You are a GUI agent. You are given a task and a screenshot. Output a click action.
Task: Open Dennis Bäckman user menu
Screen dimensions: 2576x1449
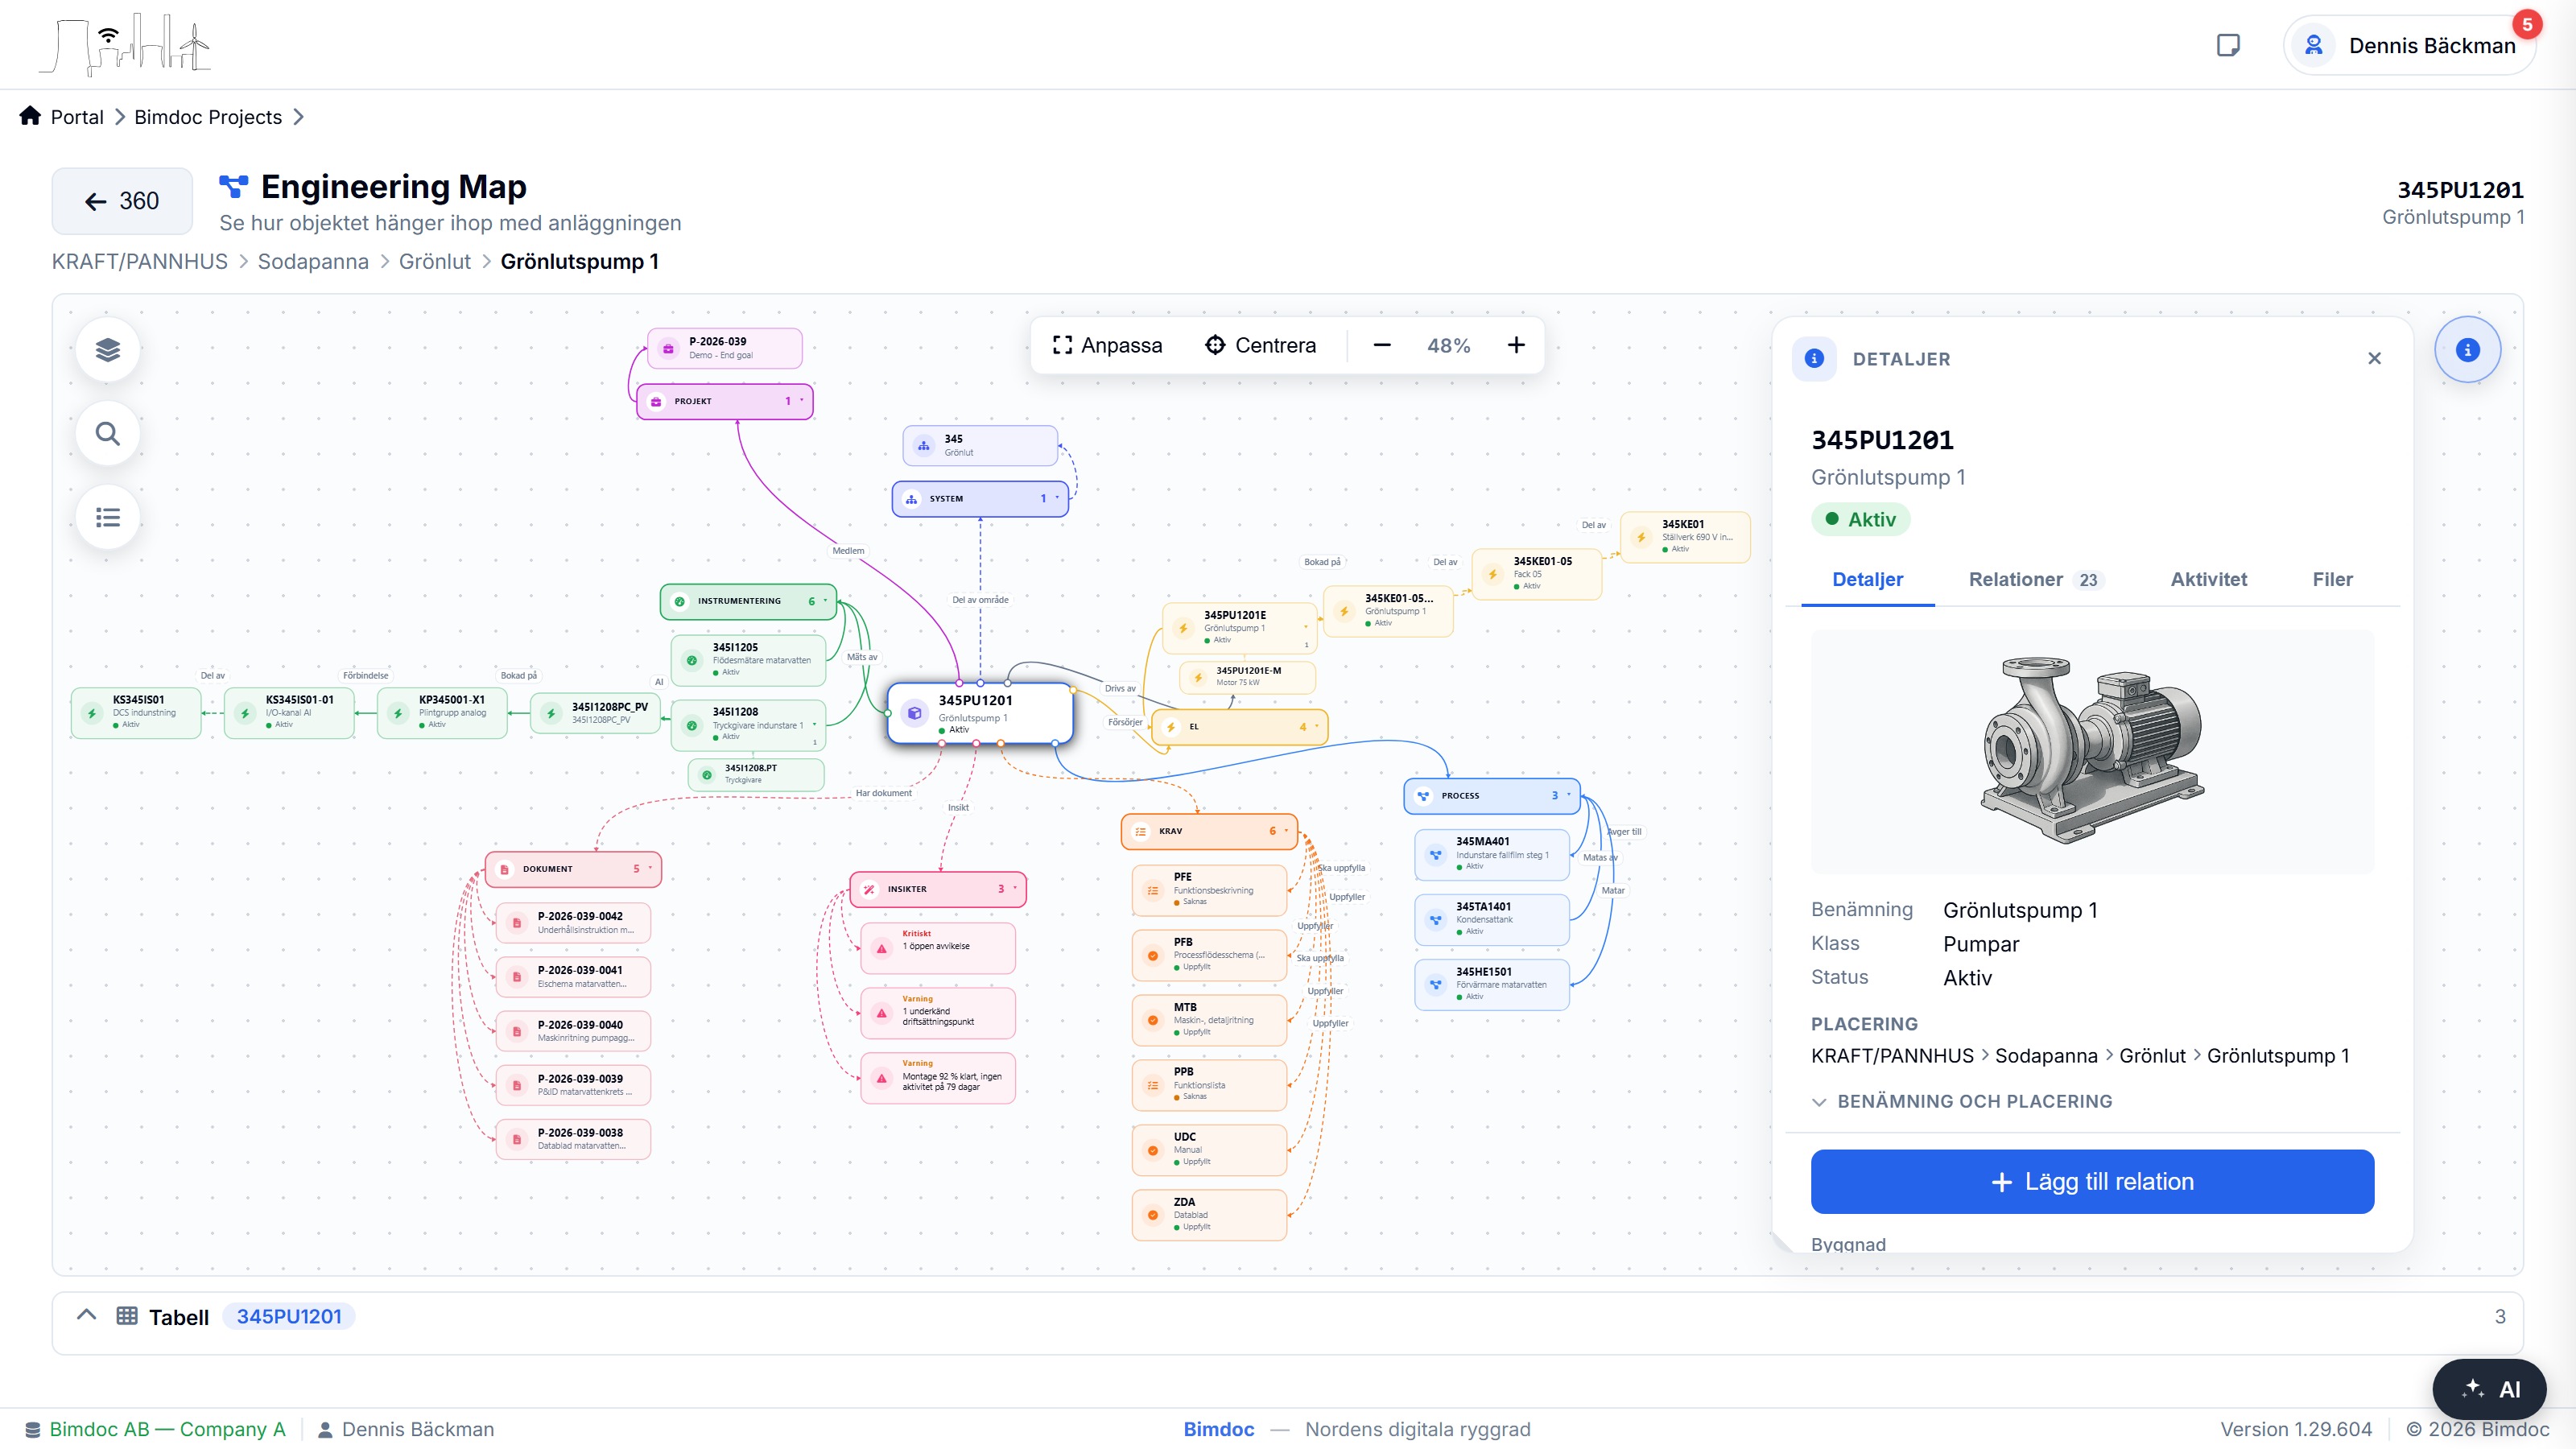tap(2410, 45)
